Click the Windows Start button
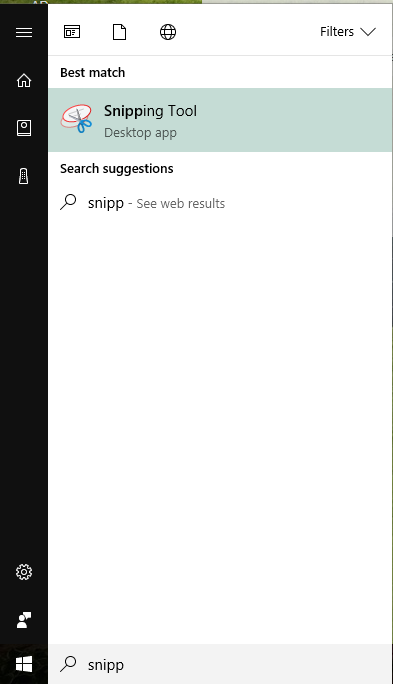The height and width of the screenshot is (684, 393). [24, 664]
